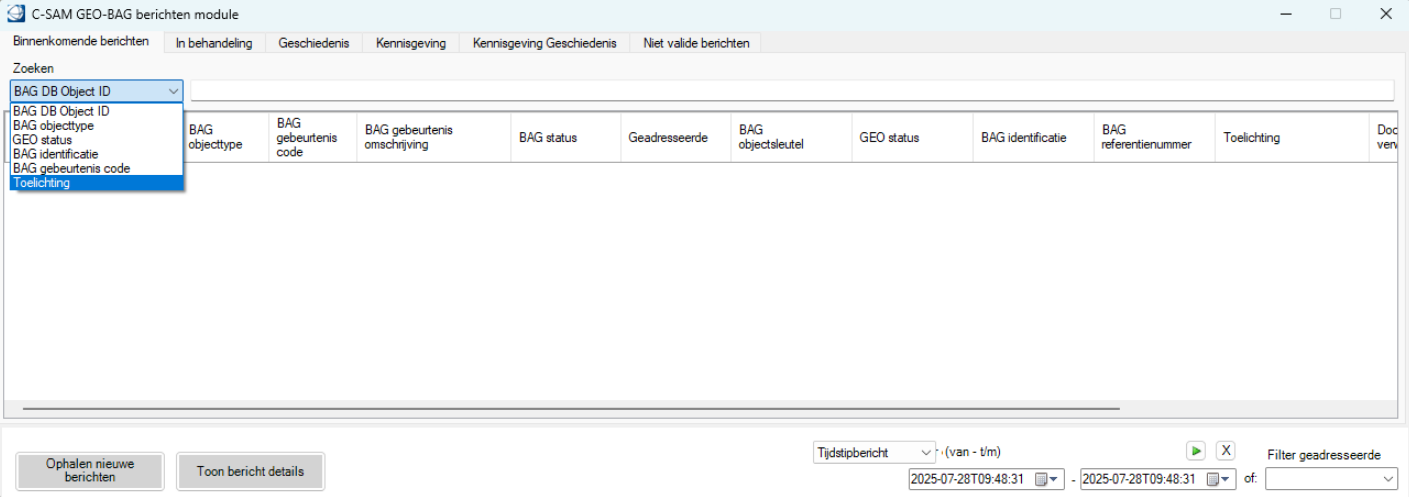Open the In behandeling tab
This screenshot has width=1409, height=497.
pyautogui.click(x=214, y=43)
